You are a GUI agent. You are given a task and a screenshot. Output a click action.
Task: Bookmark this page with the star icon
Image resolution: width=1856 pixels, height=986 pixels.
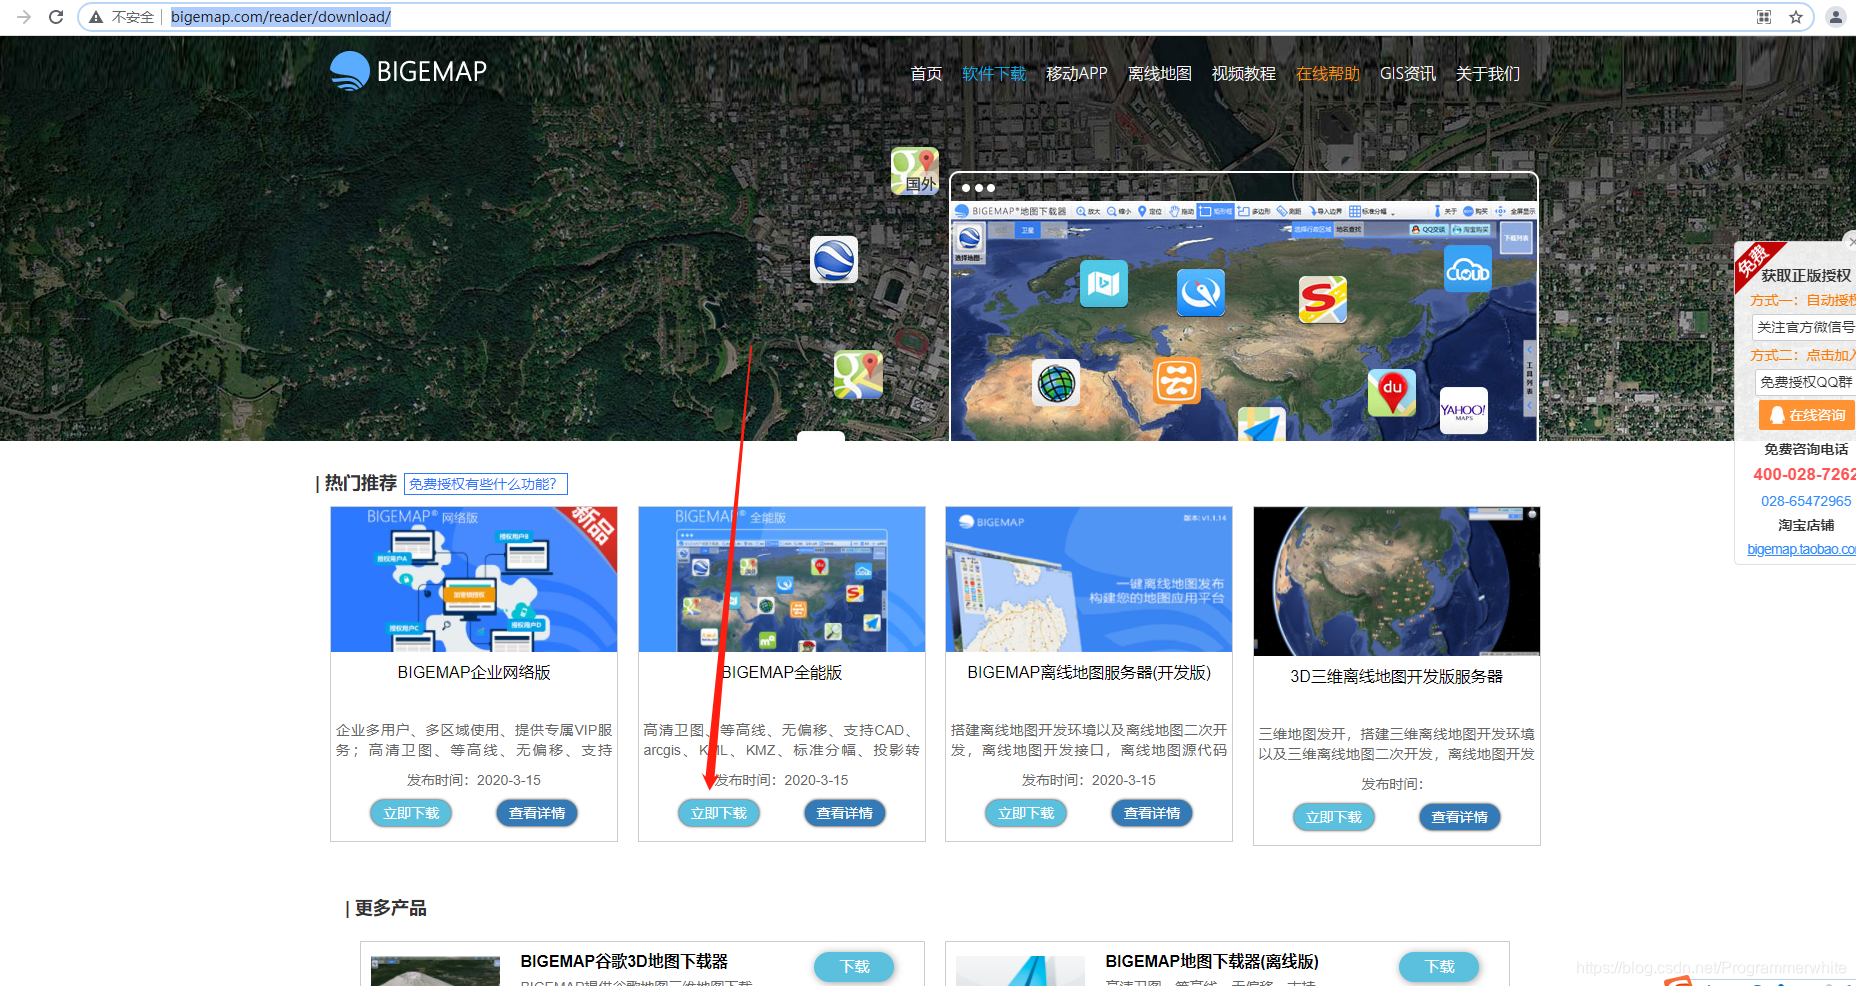tap(1796, 17)
